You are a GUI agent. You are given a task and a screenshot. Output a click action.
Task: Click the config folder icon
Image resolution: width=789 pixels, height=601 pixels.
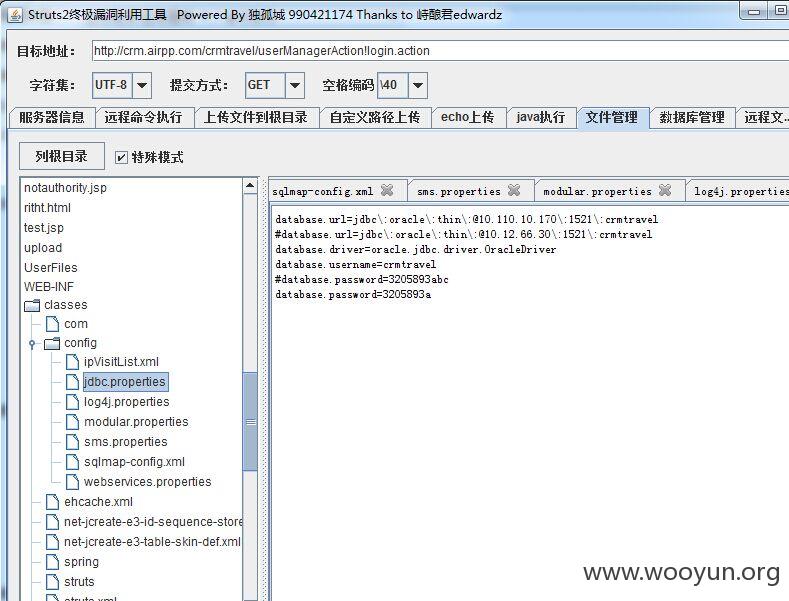[52, 343]
